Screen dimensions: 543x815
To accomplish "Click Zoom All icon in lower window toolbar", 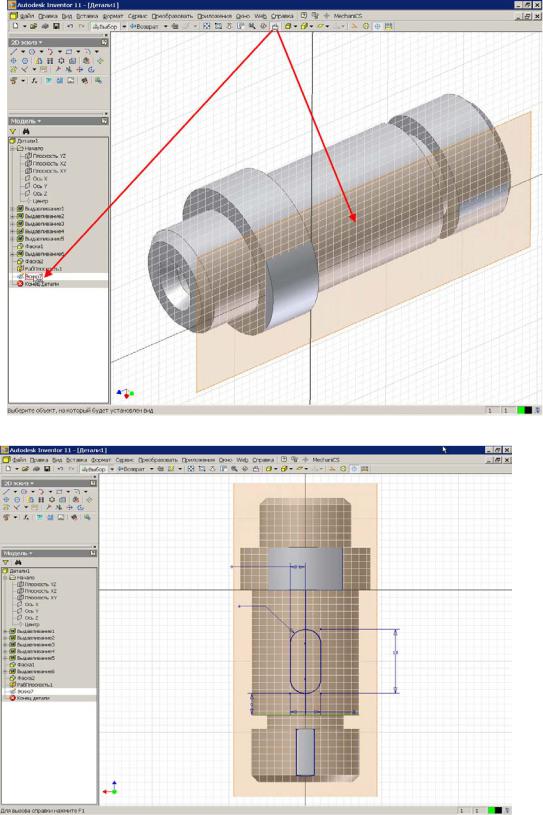I will (191, 469).
